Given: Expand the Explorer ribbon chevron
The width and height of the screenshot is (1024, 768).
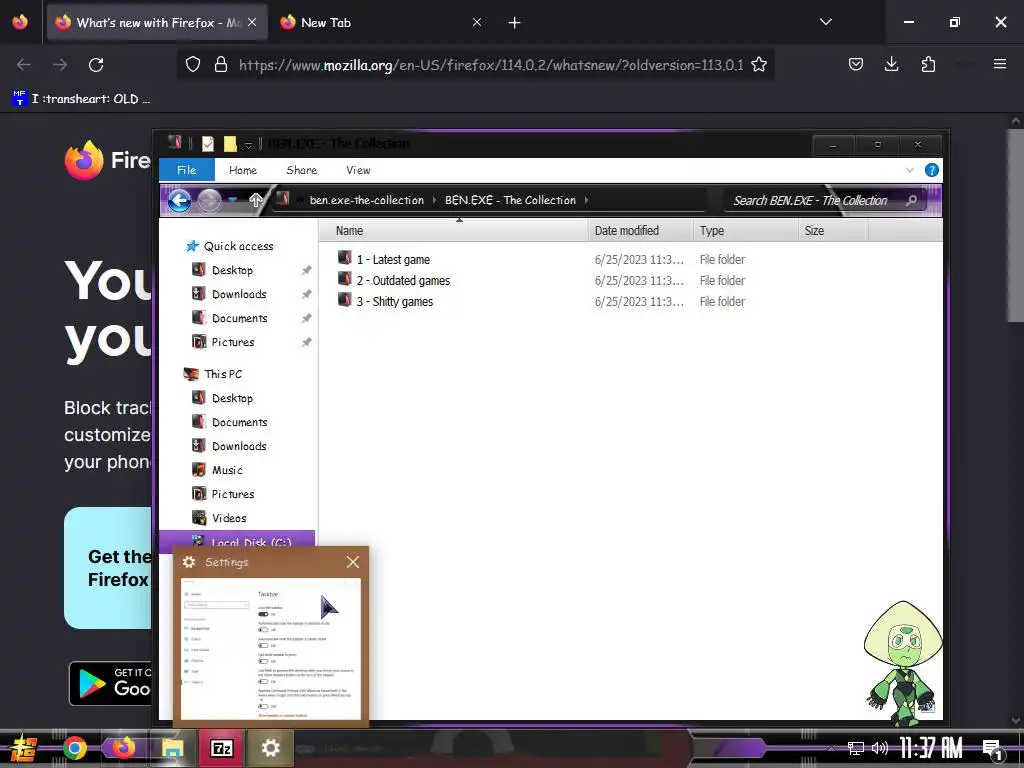Looking at the screenshot, I should (x=910, y=170).
